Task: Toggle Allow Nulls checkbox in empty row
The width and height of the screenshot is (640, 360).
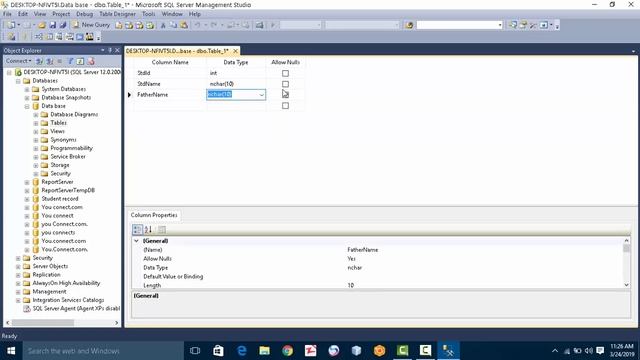Action: coord(285,106)
